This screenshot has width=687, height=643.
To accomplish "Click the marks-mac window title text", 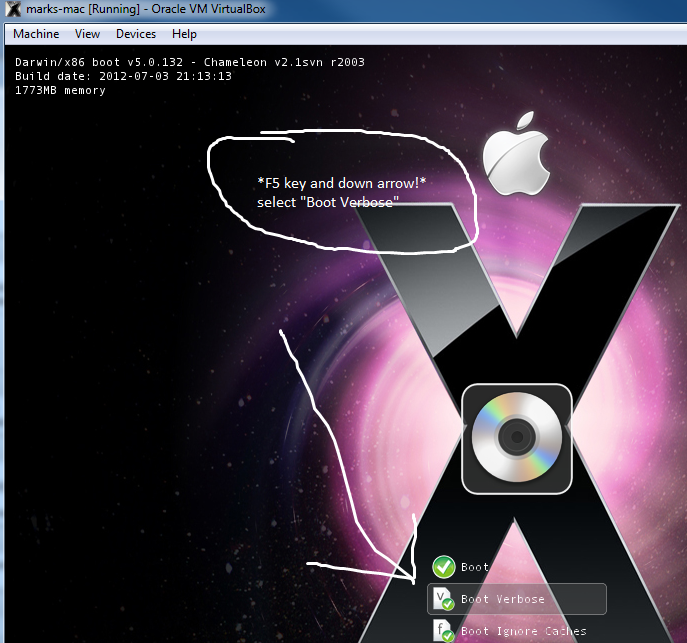I will click(x=145, y=9).
